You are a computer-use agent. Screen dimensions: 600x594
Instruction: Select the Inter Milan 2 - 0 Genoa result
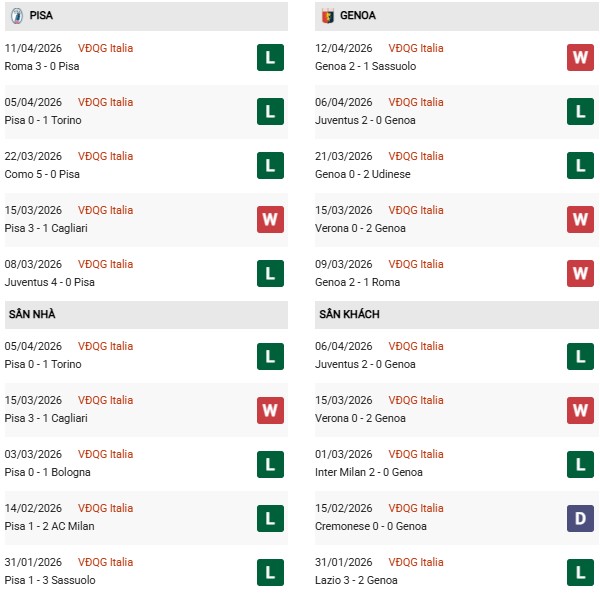[x=372, y=472]
